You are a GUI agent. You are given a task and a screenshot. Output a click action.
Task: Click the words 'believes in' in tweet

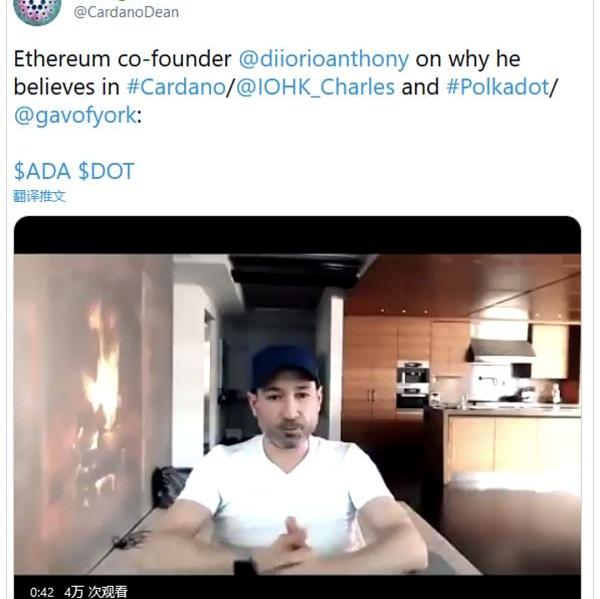coord(67,87)
